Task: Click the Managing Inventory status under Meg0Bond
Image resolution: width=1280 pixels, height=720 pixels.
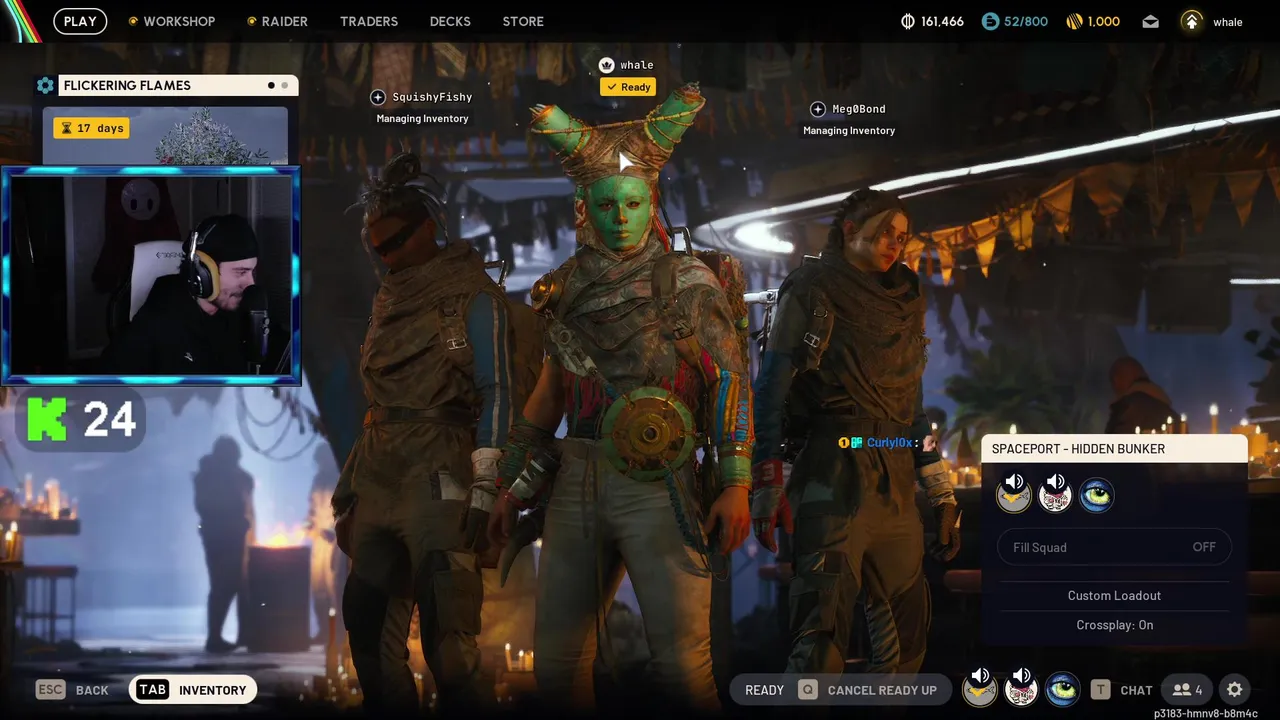Action: [849, 131]
